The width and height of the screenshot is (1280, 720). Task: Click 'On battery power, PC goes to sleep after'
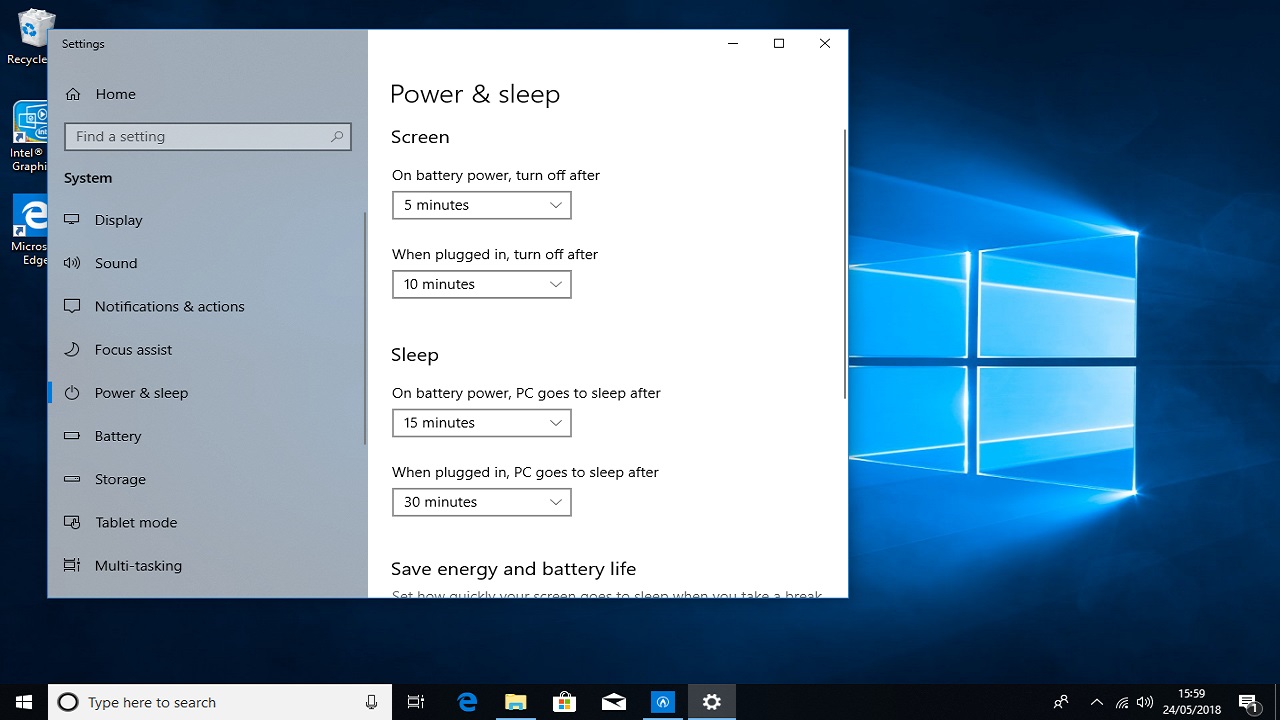526,393
